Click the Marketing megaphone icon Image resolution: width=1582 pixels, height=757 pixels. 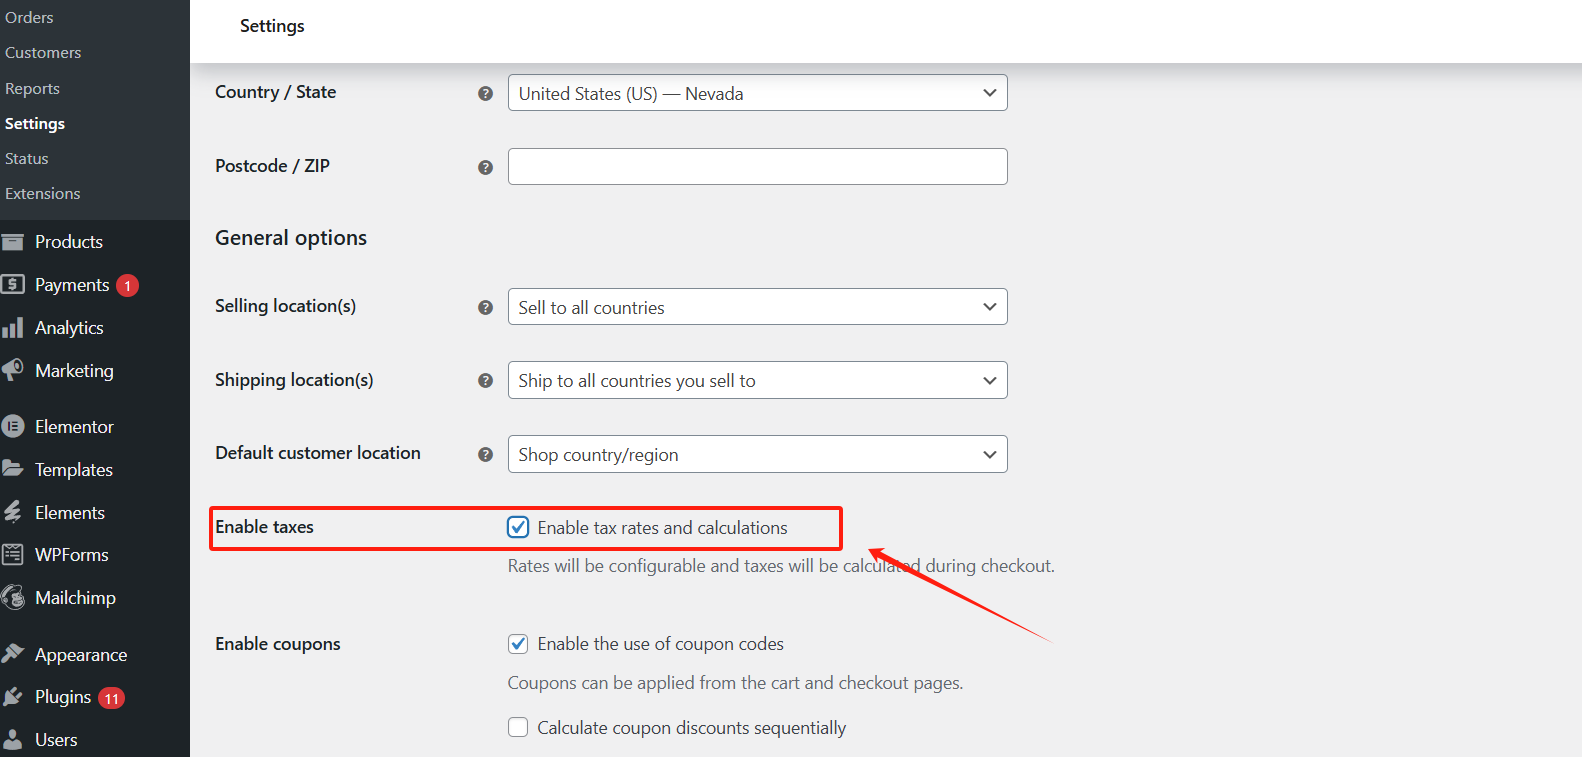point(13,371)
